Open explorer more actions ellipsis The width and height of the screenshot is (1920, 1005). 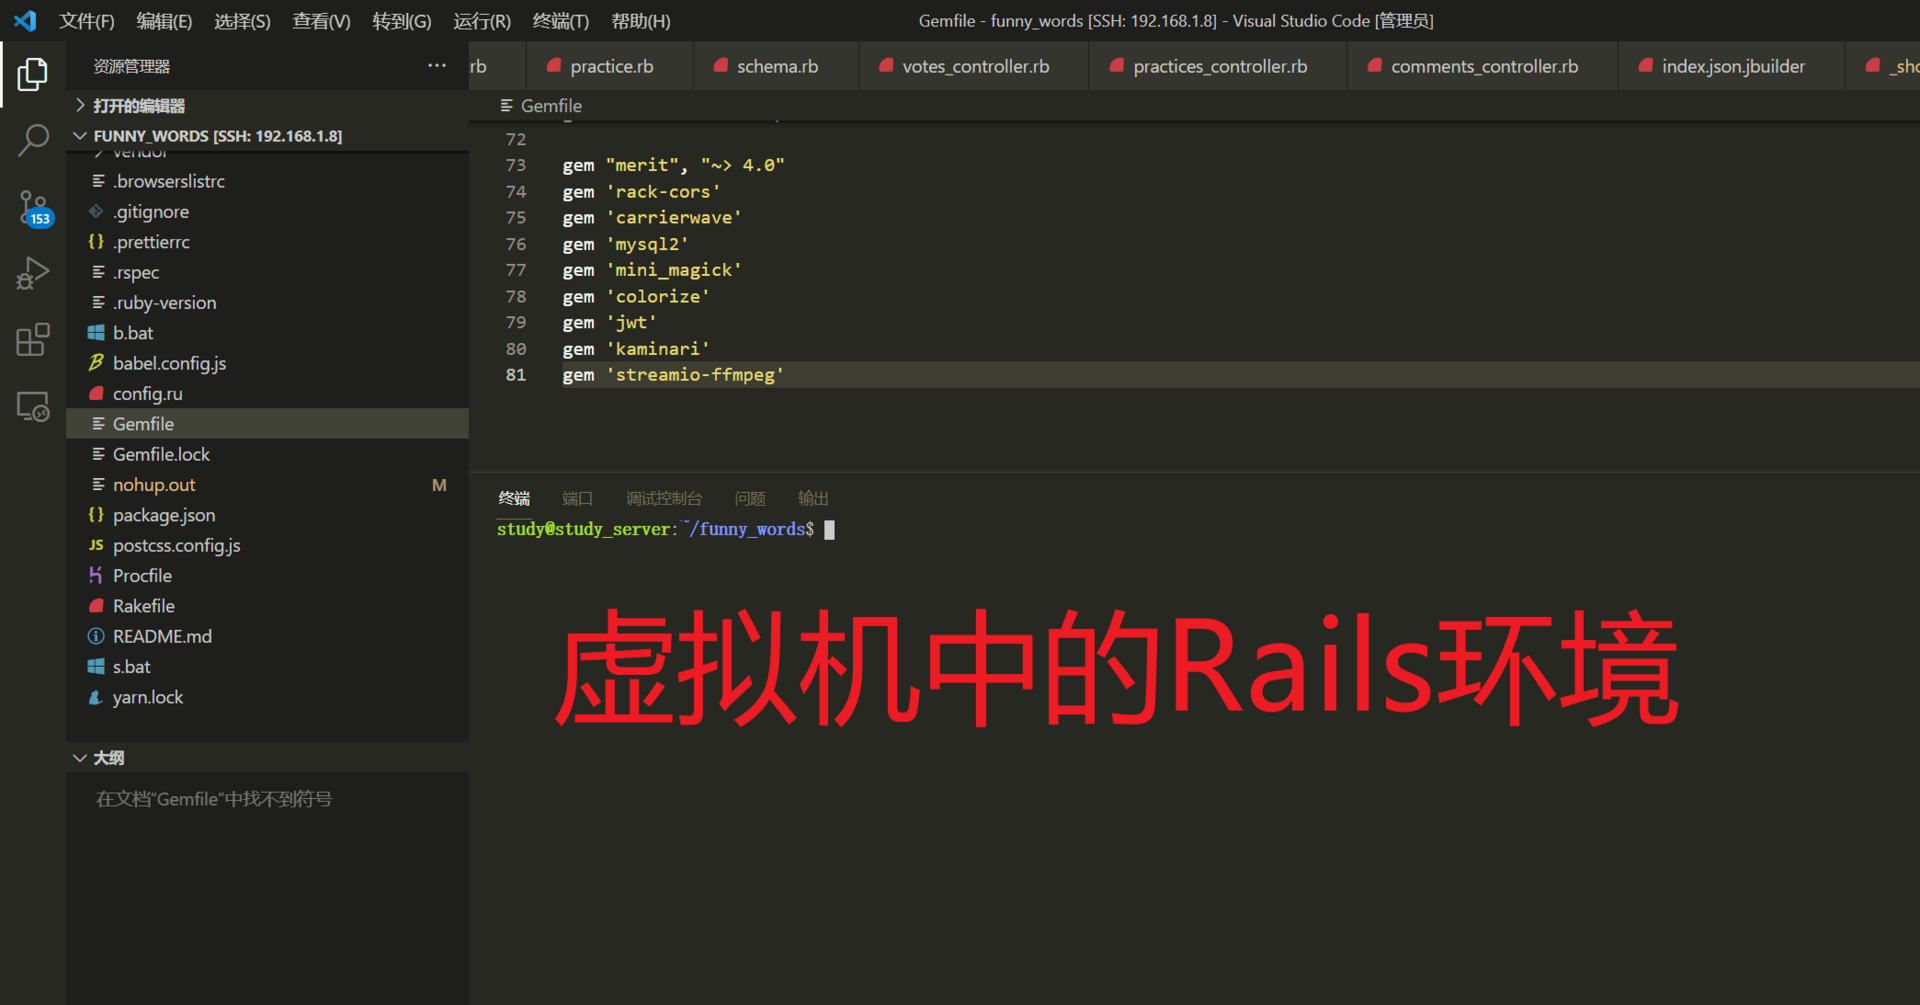(437, 66)
